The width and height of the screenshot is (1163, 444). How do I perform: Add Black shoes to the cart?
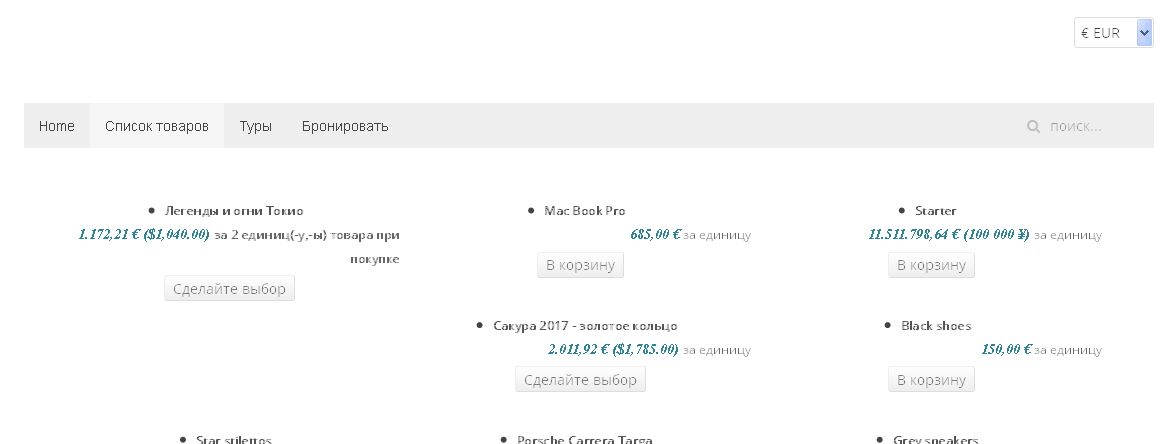click(931, 380)
